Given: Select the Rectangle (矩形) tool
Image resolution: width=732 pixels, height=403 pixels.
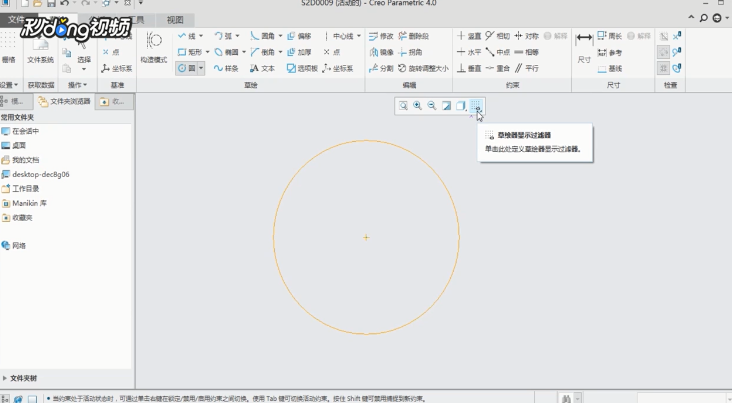Looking at the screenshot, I should coord(190,52).
